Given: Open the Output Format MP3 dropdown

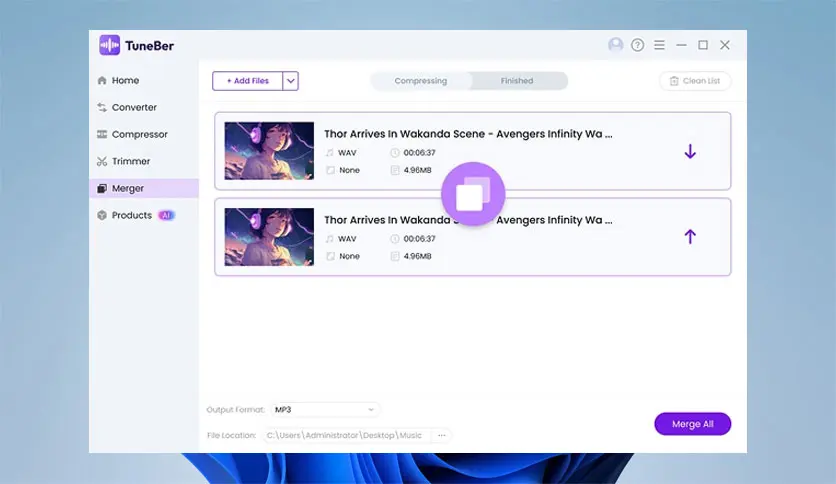Looking at the screenshot, I should (325, 409).
